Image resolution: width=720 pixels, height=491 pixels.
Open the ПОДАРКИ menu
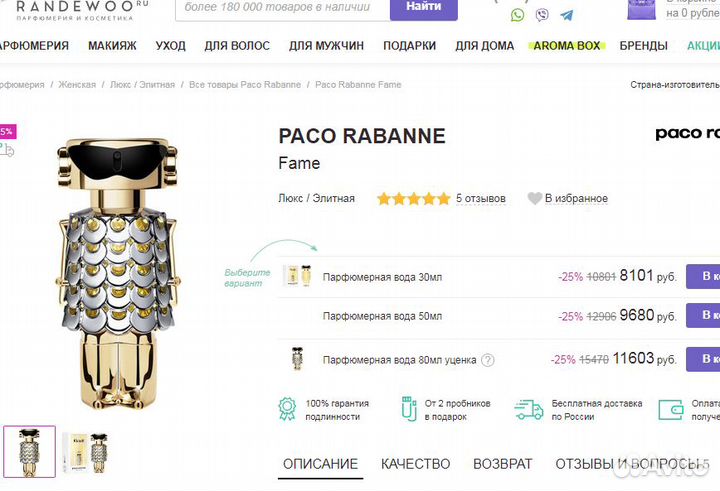410,46
